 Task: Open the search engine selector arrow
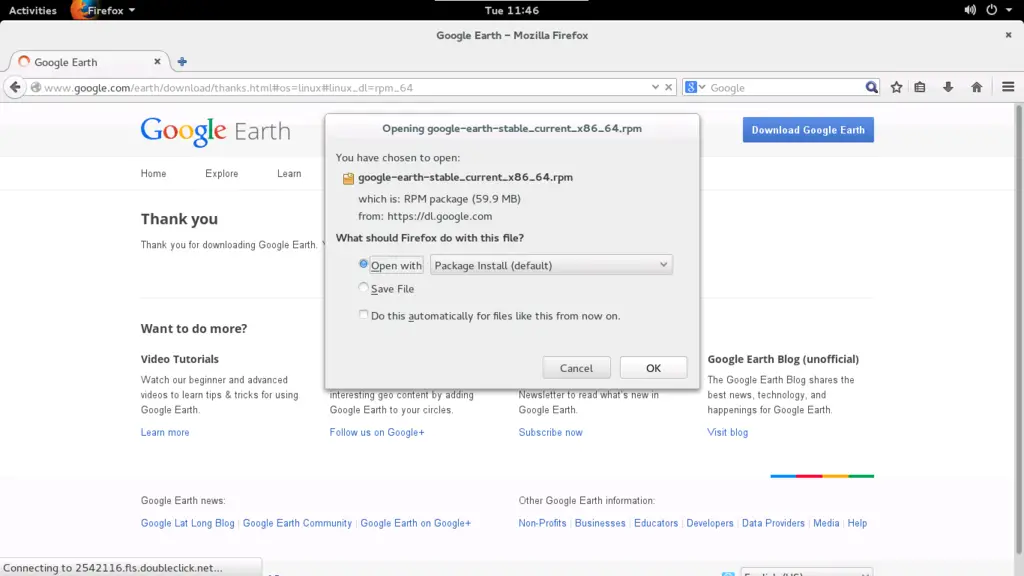click(x=702, y=87)
